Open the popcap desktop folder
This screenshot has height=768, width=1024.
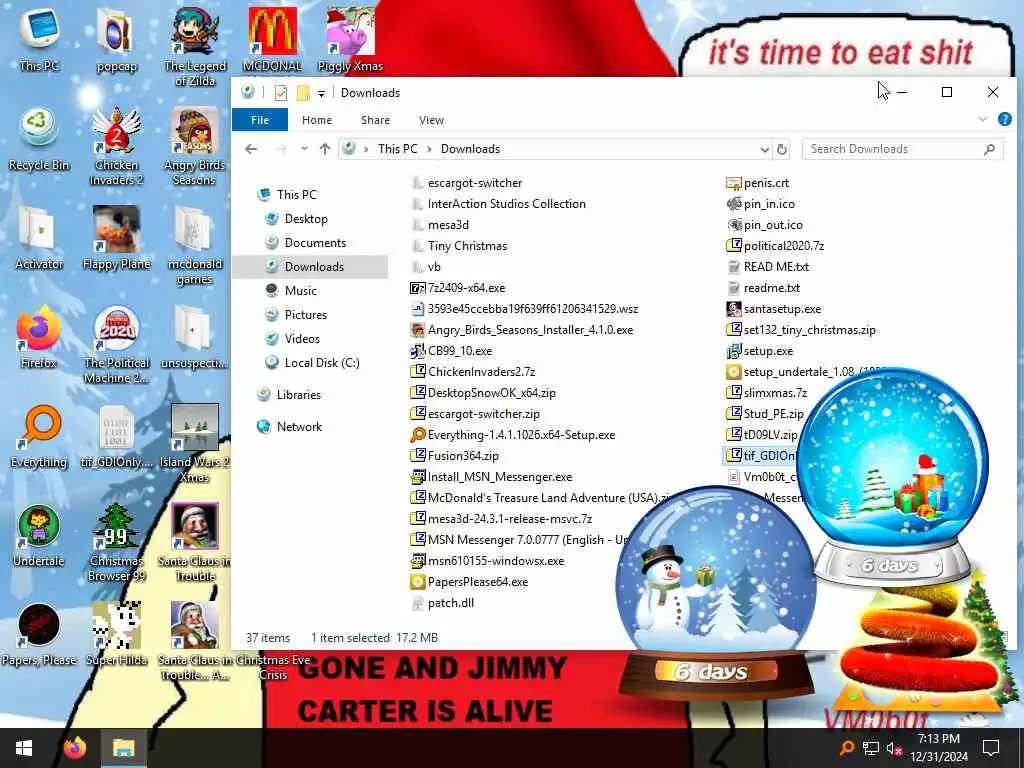[116, 39]
